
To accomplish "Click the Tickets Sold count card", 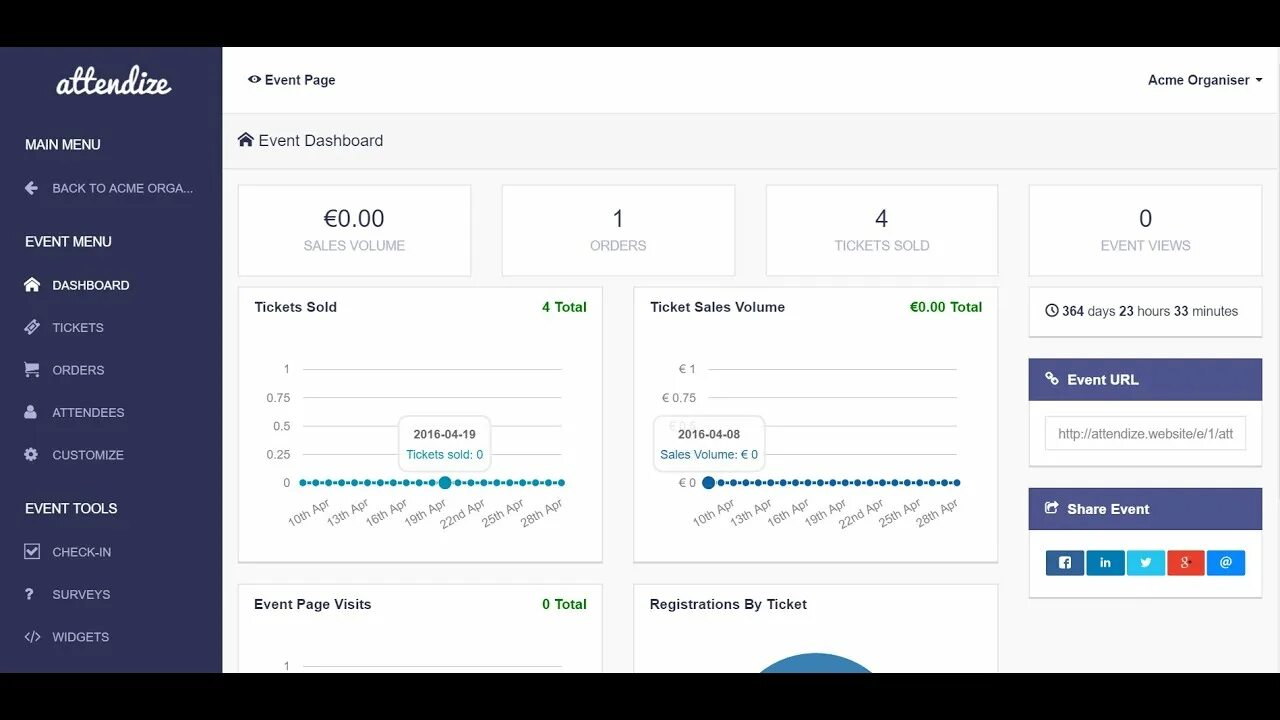I will (882, 230).
